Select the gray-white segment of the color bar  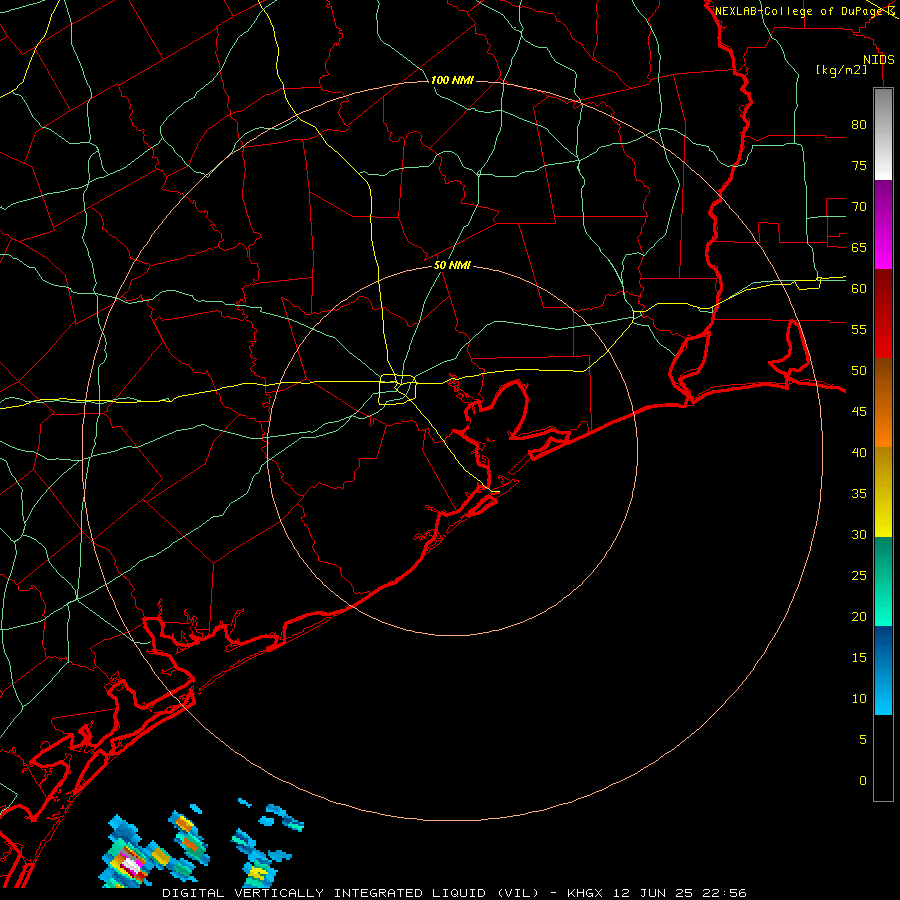tap(883, 134)
